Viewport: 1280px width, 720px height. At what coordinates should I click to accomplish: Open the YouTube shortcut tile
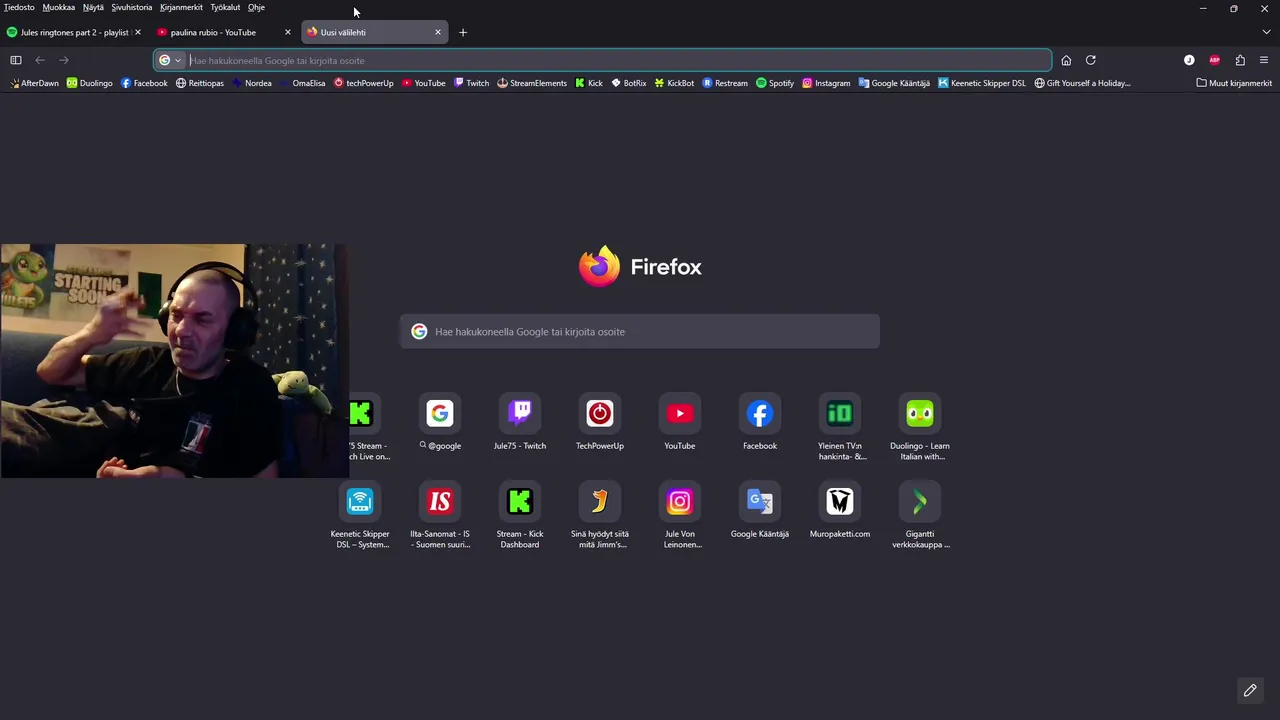(x=680, y=421)
